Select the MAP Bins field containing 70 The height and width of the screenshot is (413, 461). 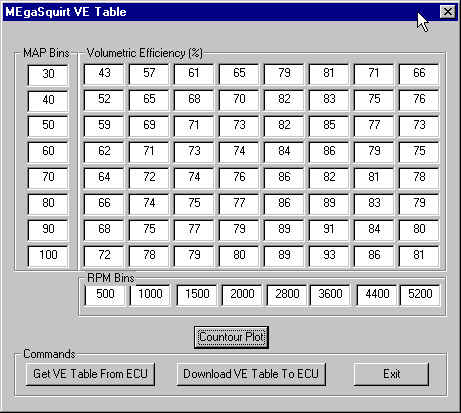pos(48,178)
